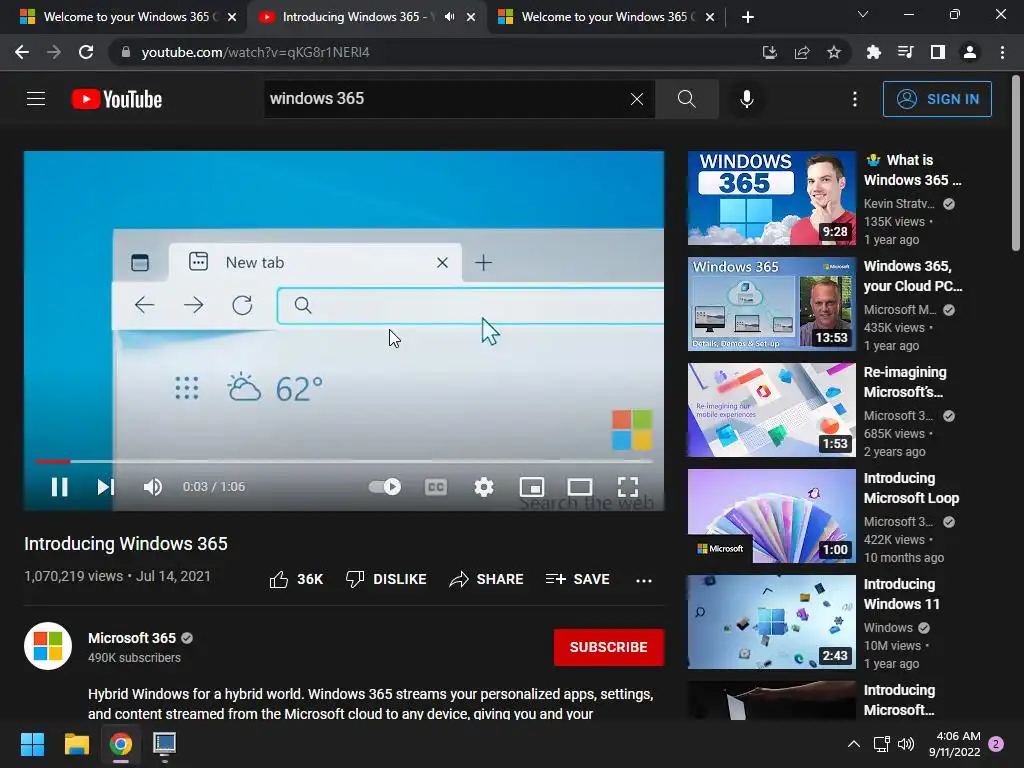Enter full screen mode

pyautogui.click(x=628, y=487)
